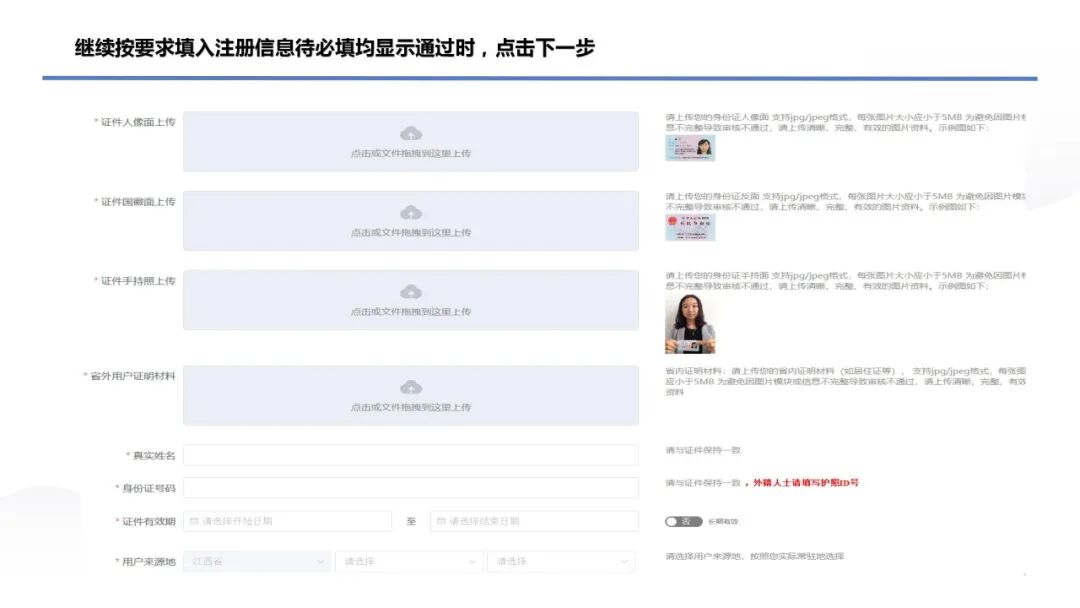
Task: Click calendar icon in end date field
Action: [x=442, y=521]
